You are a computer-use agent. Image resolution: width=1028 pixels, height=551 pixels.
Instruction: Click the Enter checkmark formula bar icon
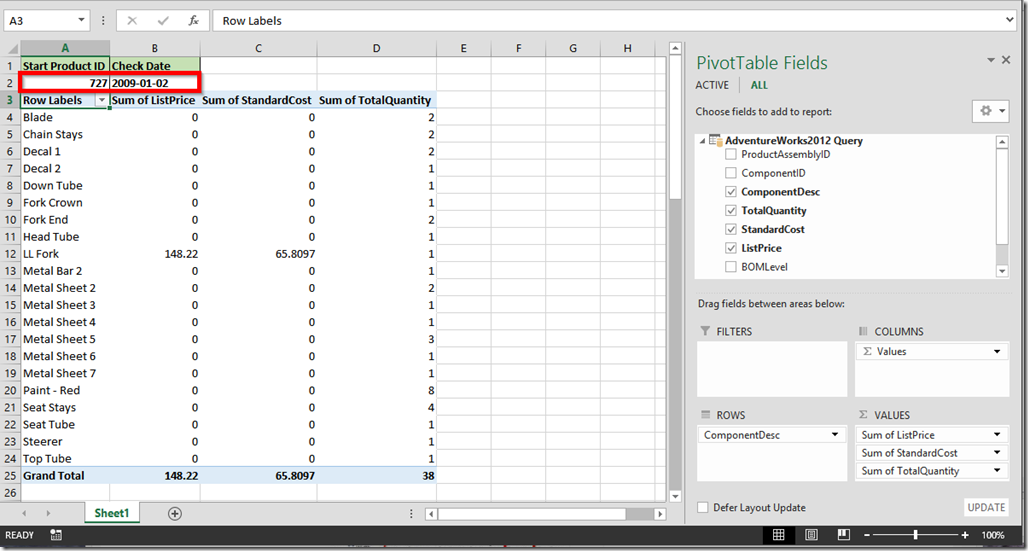(163, 21)
